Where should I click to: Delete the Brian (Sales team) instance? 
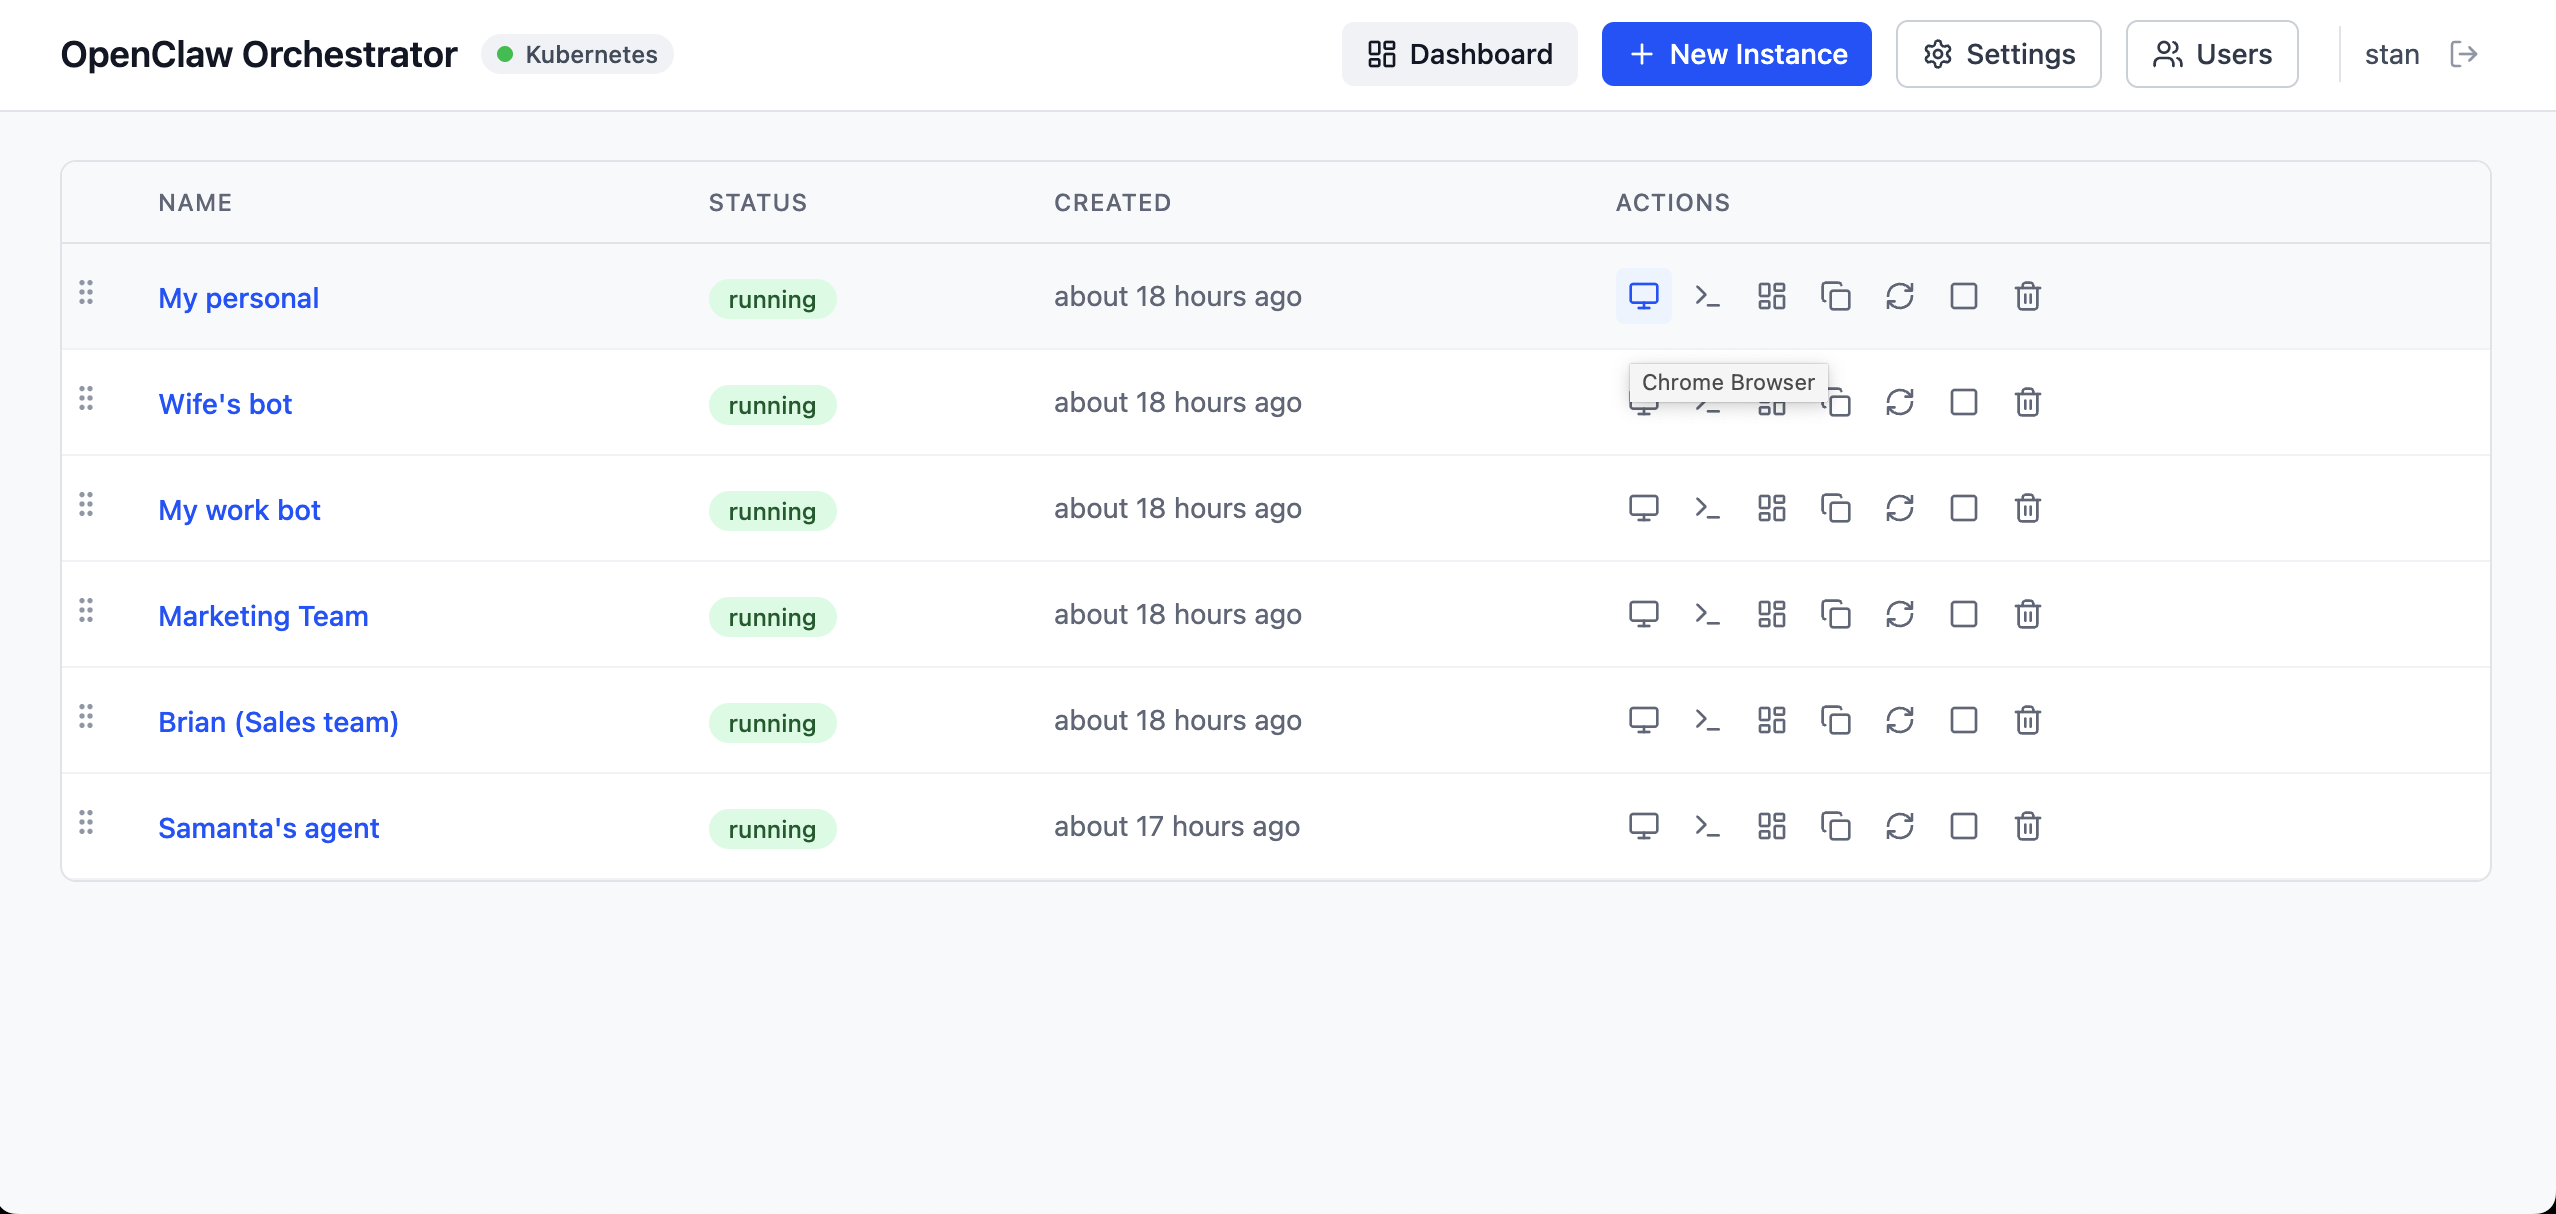click(x=2027, y=720)
